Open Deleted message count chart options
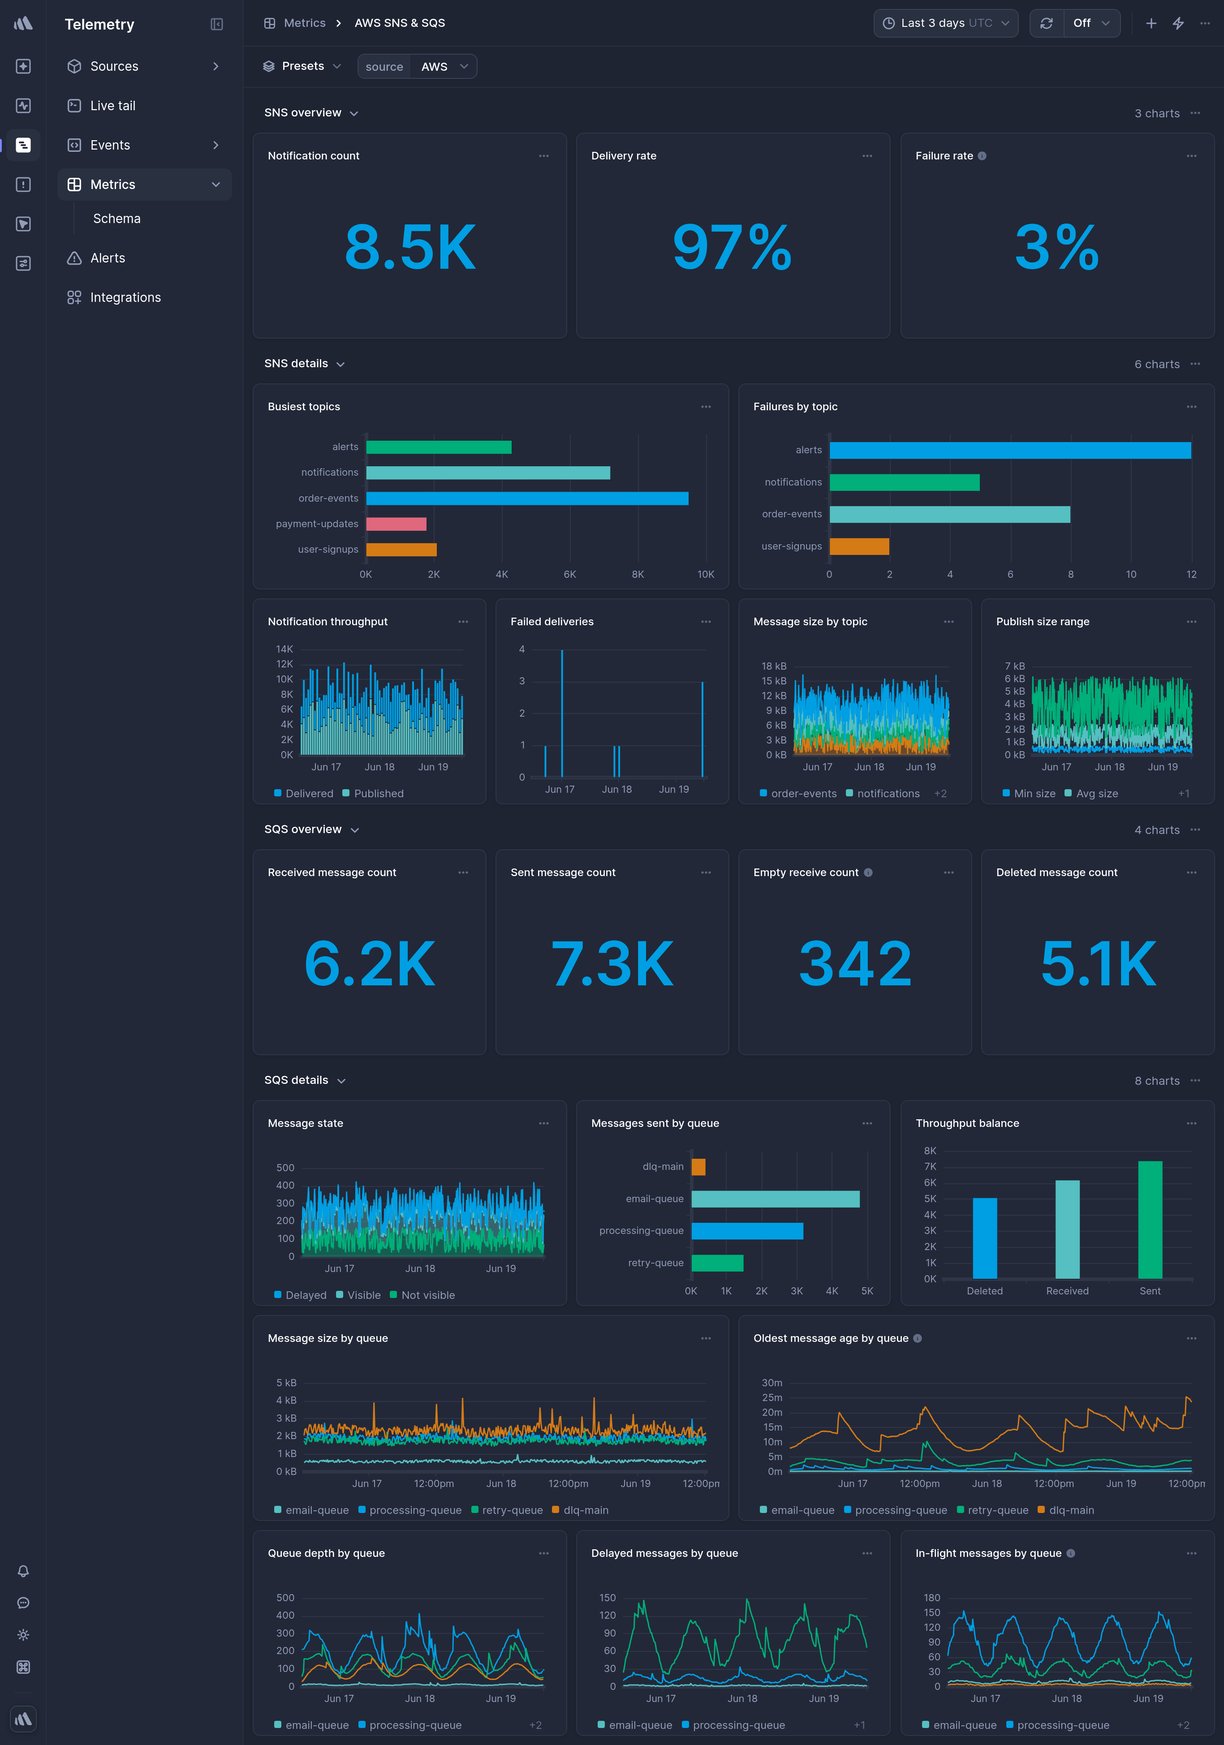Image resolution: width=1224 pixels, height=1745 pixels. pos(1191,873)
